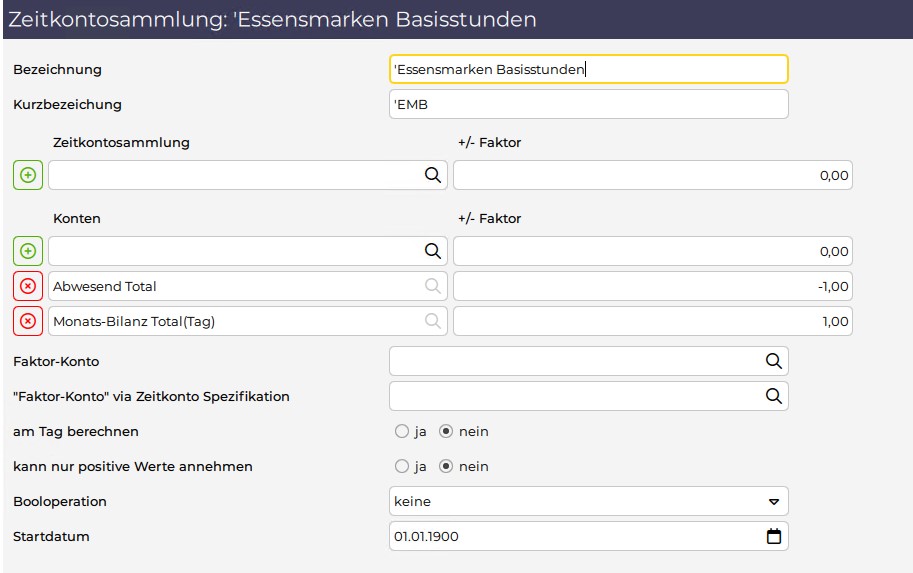Viewport: 913px width, 573px height.
Task: Focus the Kurzbezeichung field containing EMB
Action: tap(589, 104)
